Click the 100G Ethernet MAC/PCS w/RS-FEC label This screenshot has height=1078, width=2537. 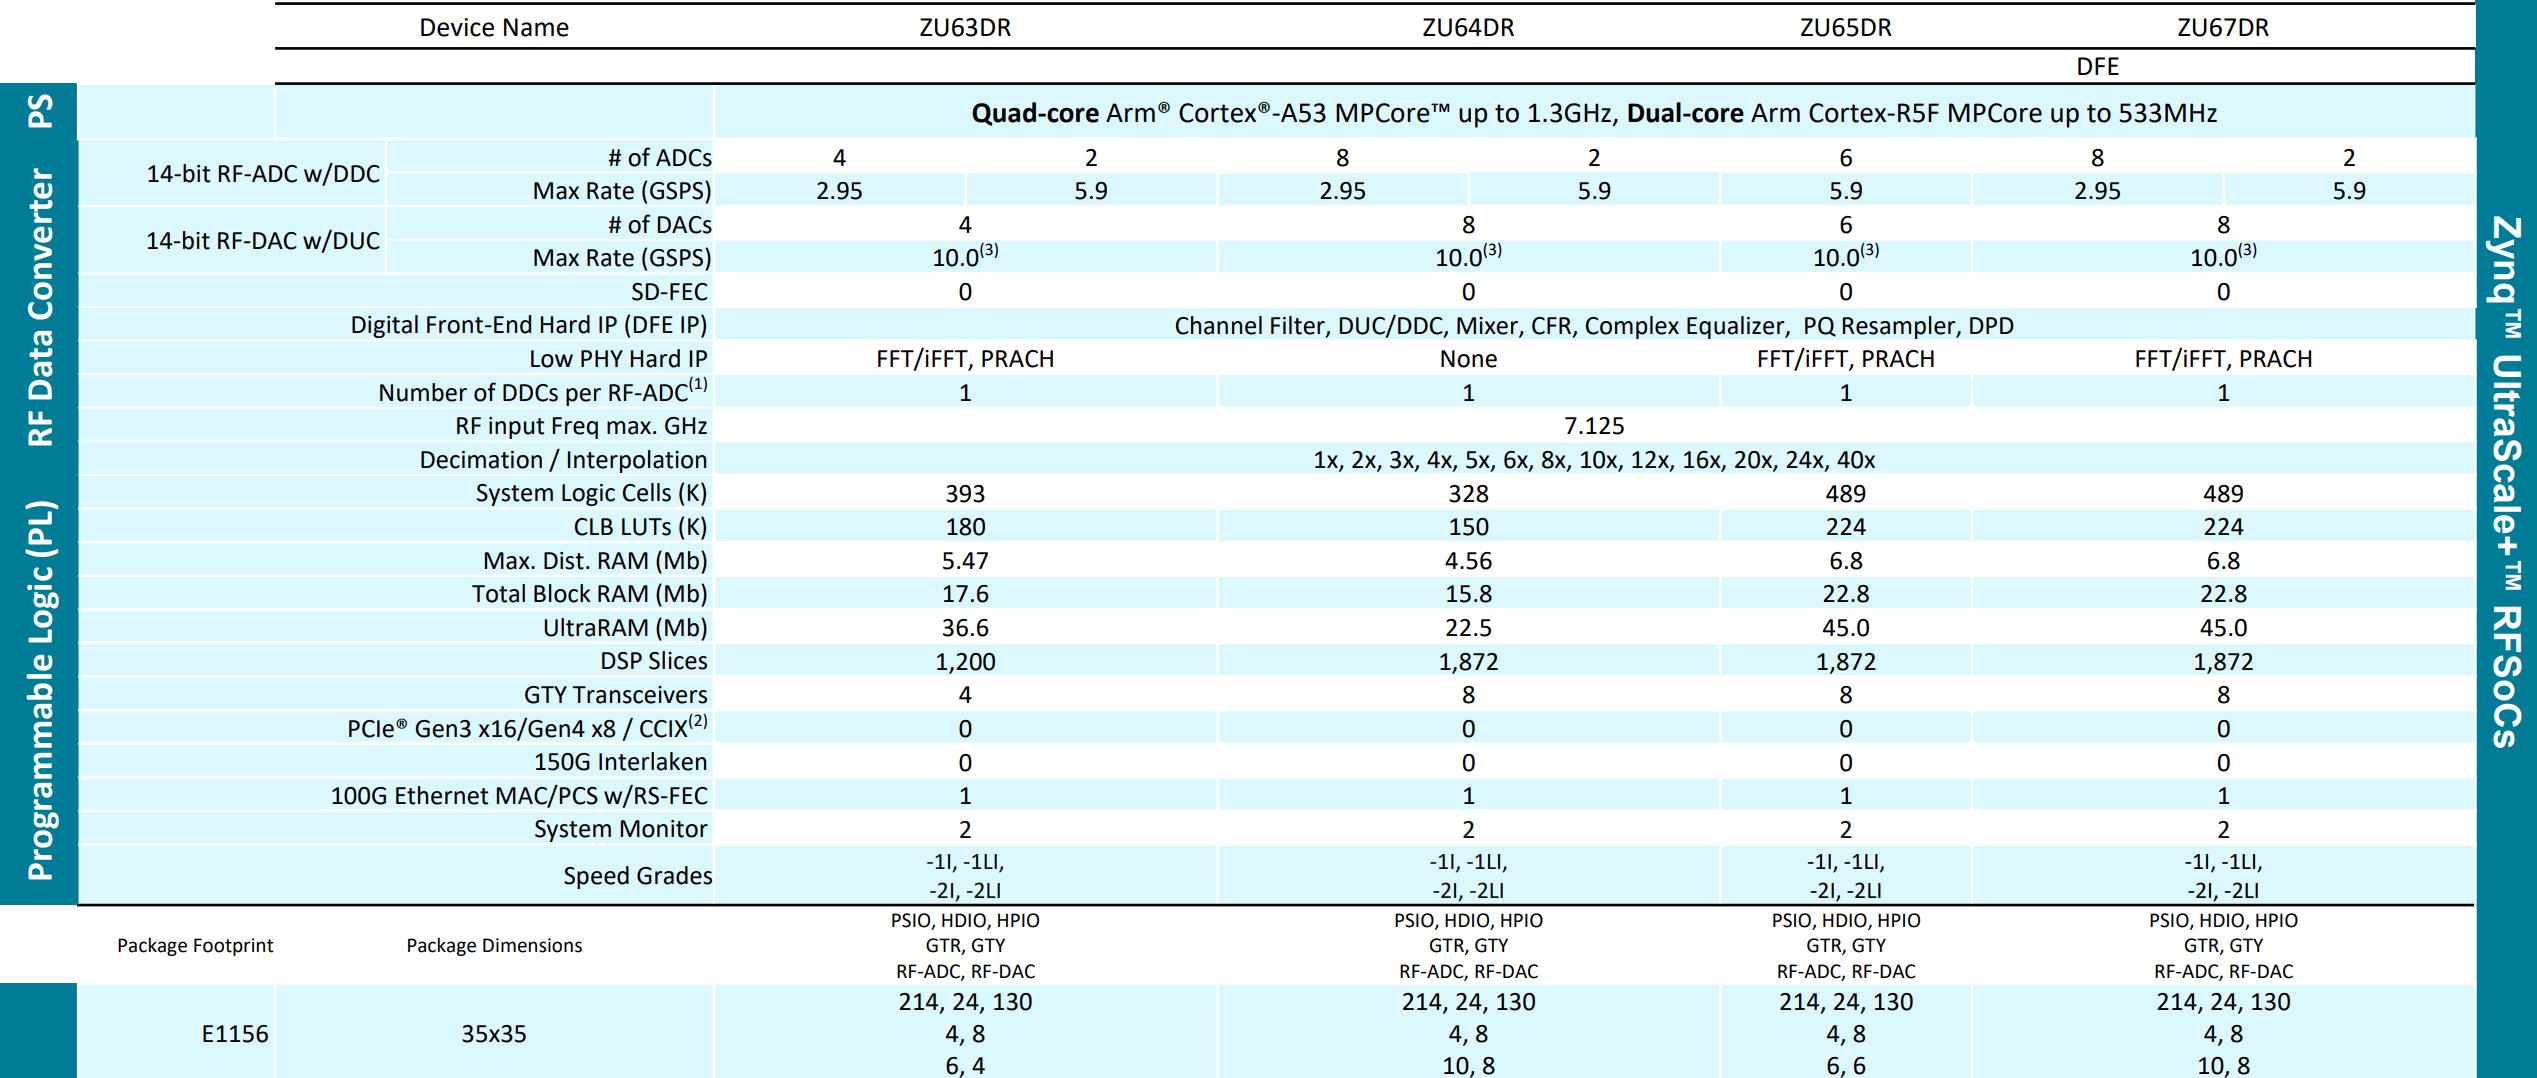click(519, 796)
